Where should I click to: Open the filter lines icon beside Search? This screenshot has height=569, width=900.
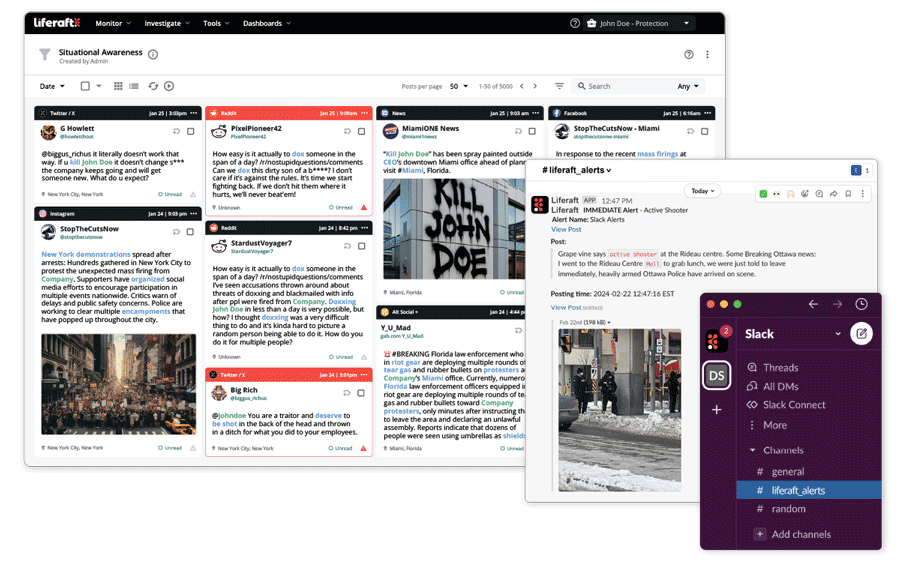coord(559,86)
